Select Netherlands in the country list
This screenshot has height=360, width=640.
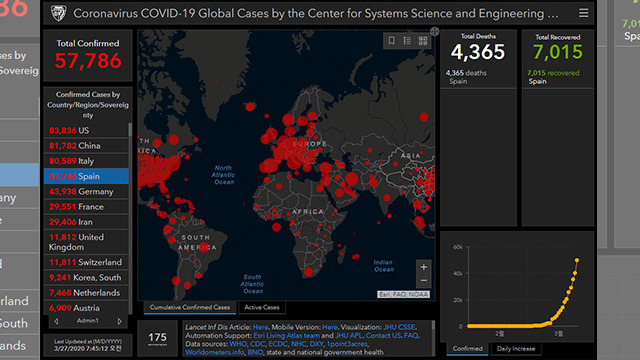click(86, 293)
